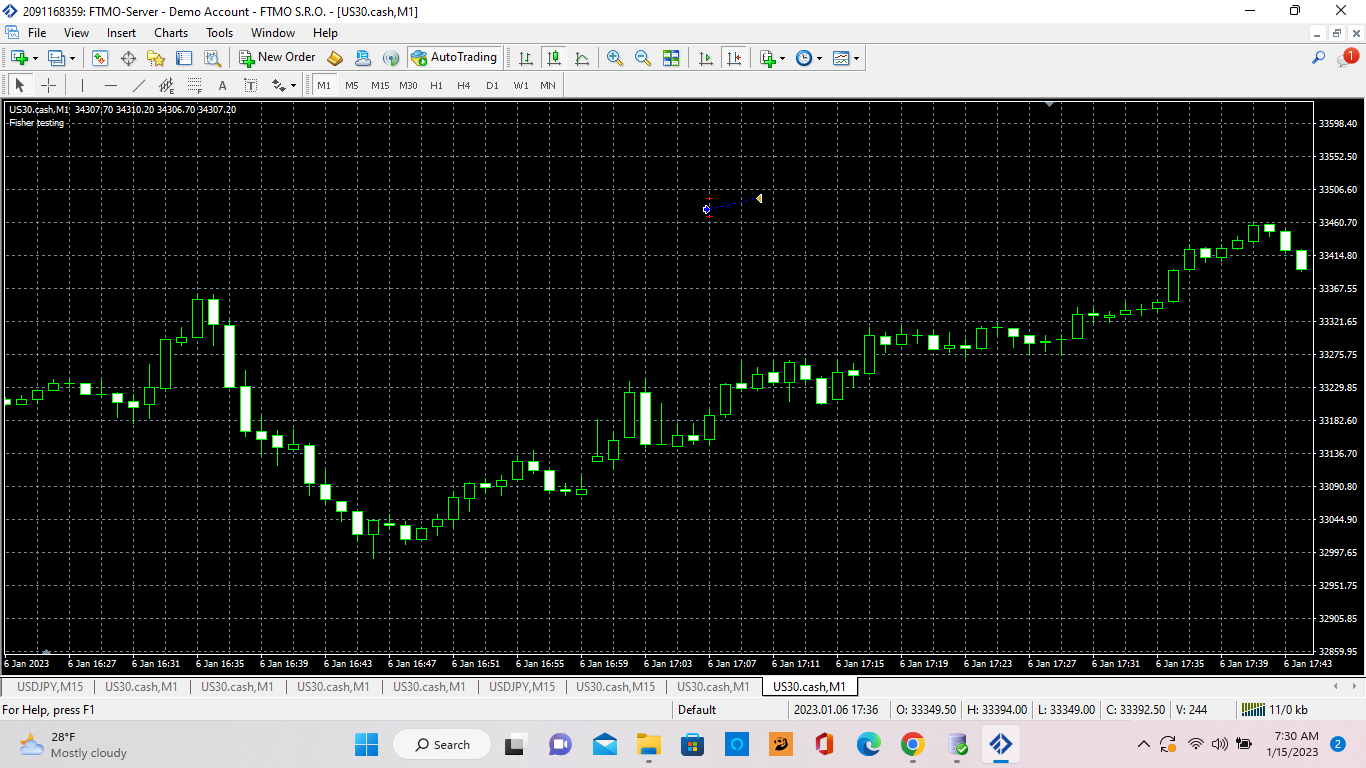Select the Fibonacci retracement tool
Screen dimensions: 1366x768
click(195, 85)
